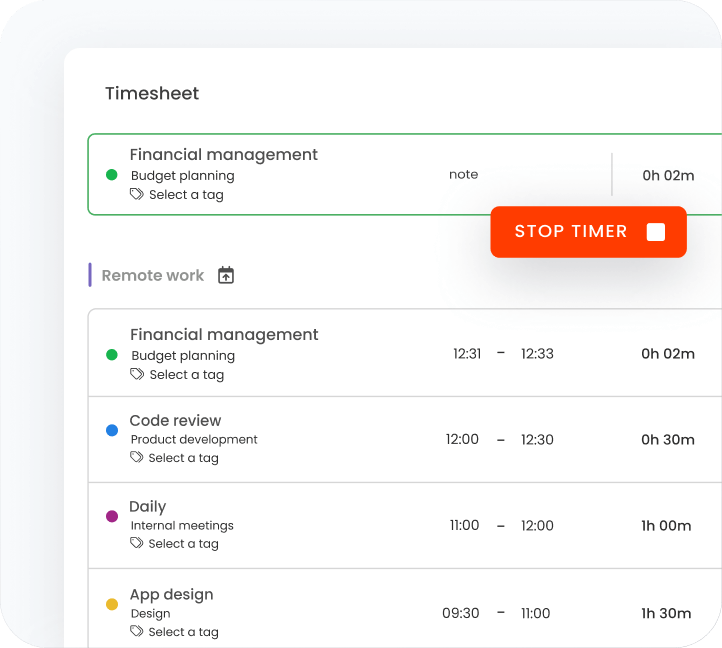The width and height of the screenshot is (722, 648).
Task: Click tag icon under App design
Action: point(137,632)
